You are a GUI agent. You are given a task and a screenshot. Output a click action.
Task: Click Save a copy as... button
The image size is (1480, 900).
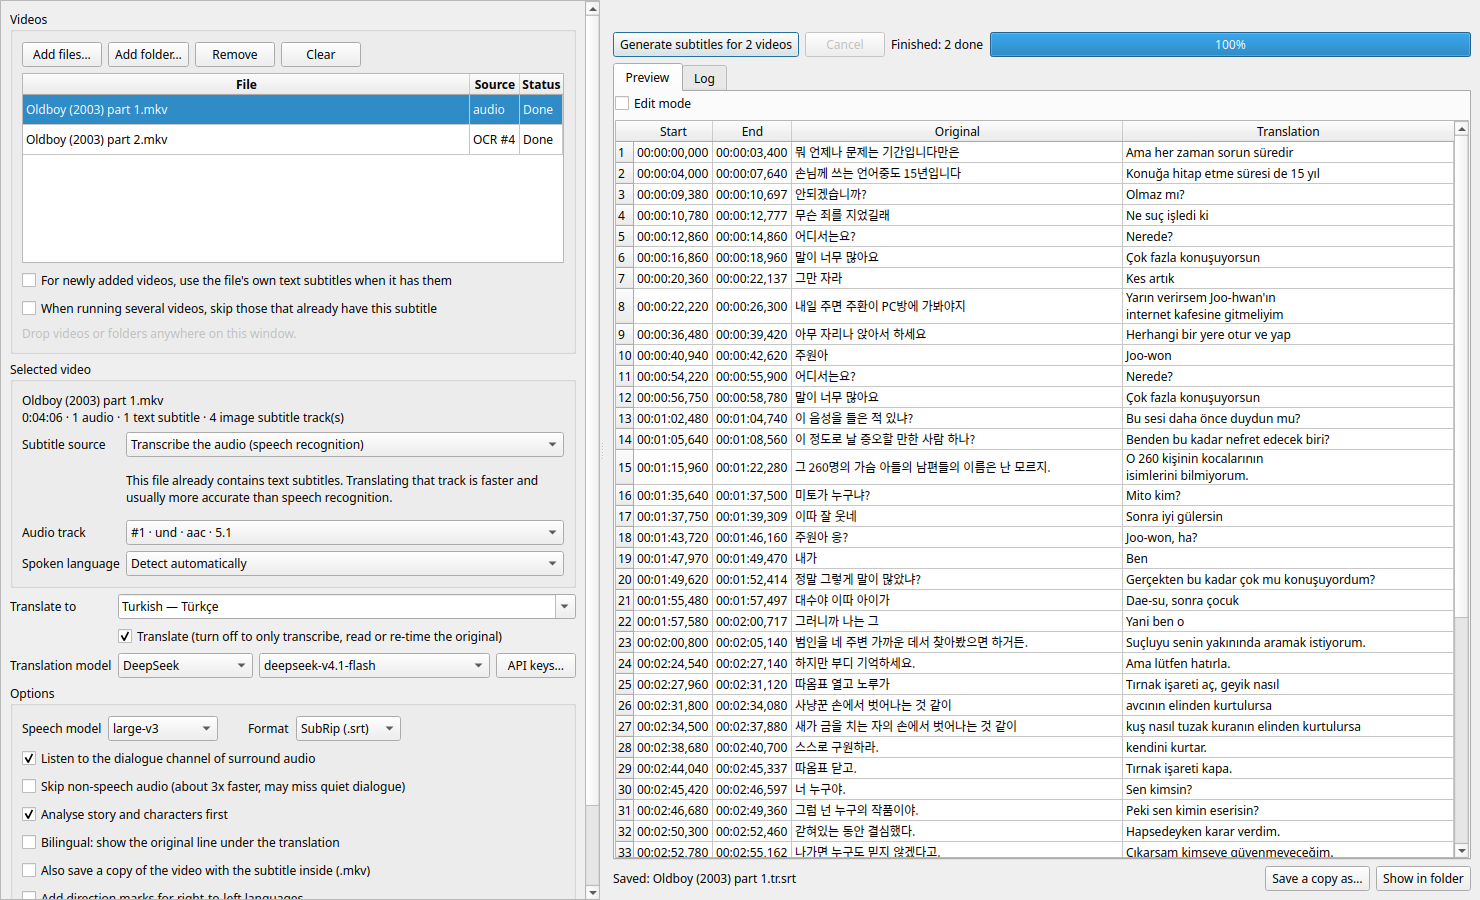[1317, 879]
